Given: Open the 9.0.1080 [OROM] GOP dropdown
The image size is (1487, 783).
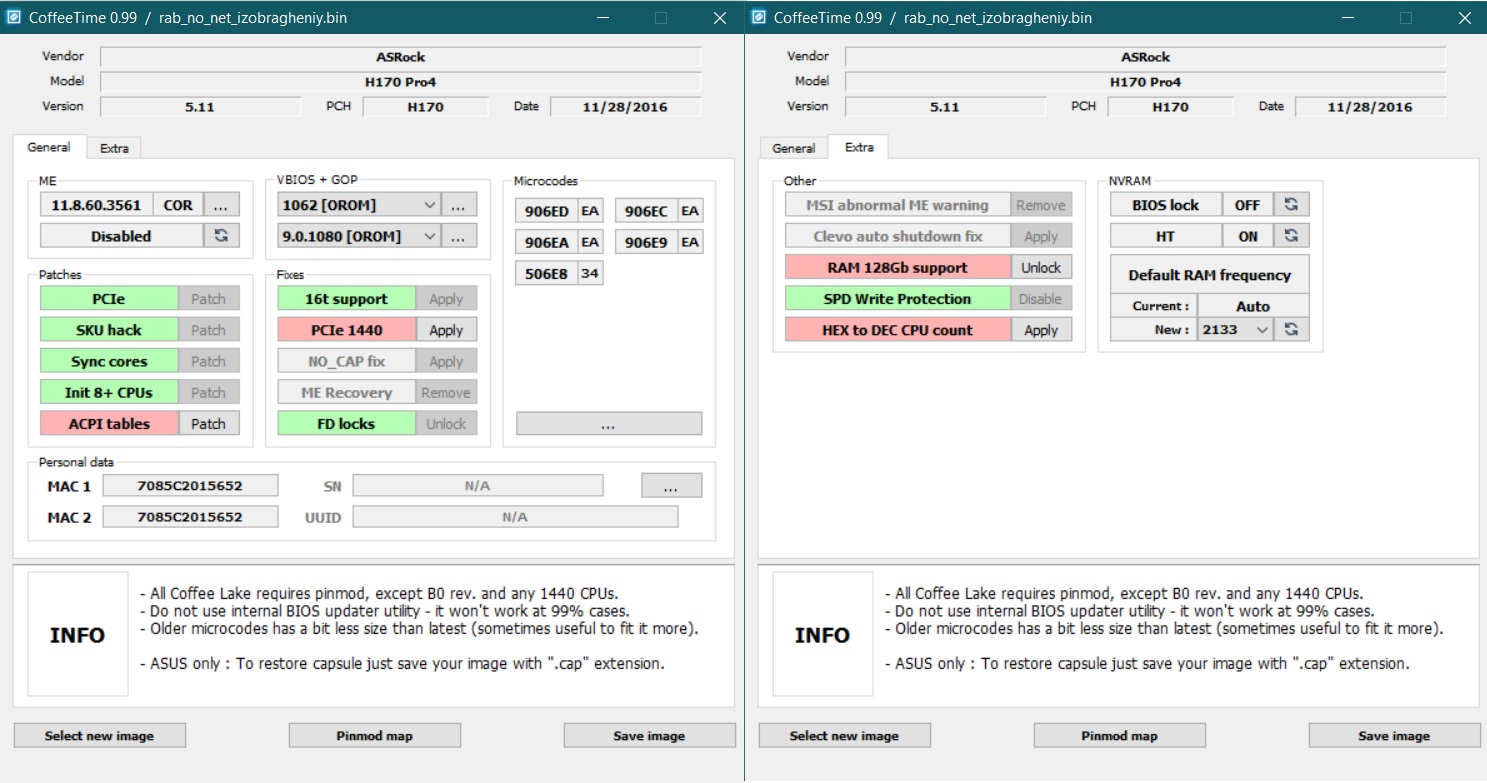Looking at the screenshot, I should [x=359, y=236].
